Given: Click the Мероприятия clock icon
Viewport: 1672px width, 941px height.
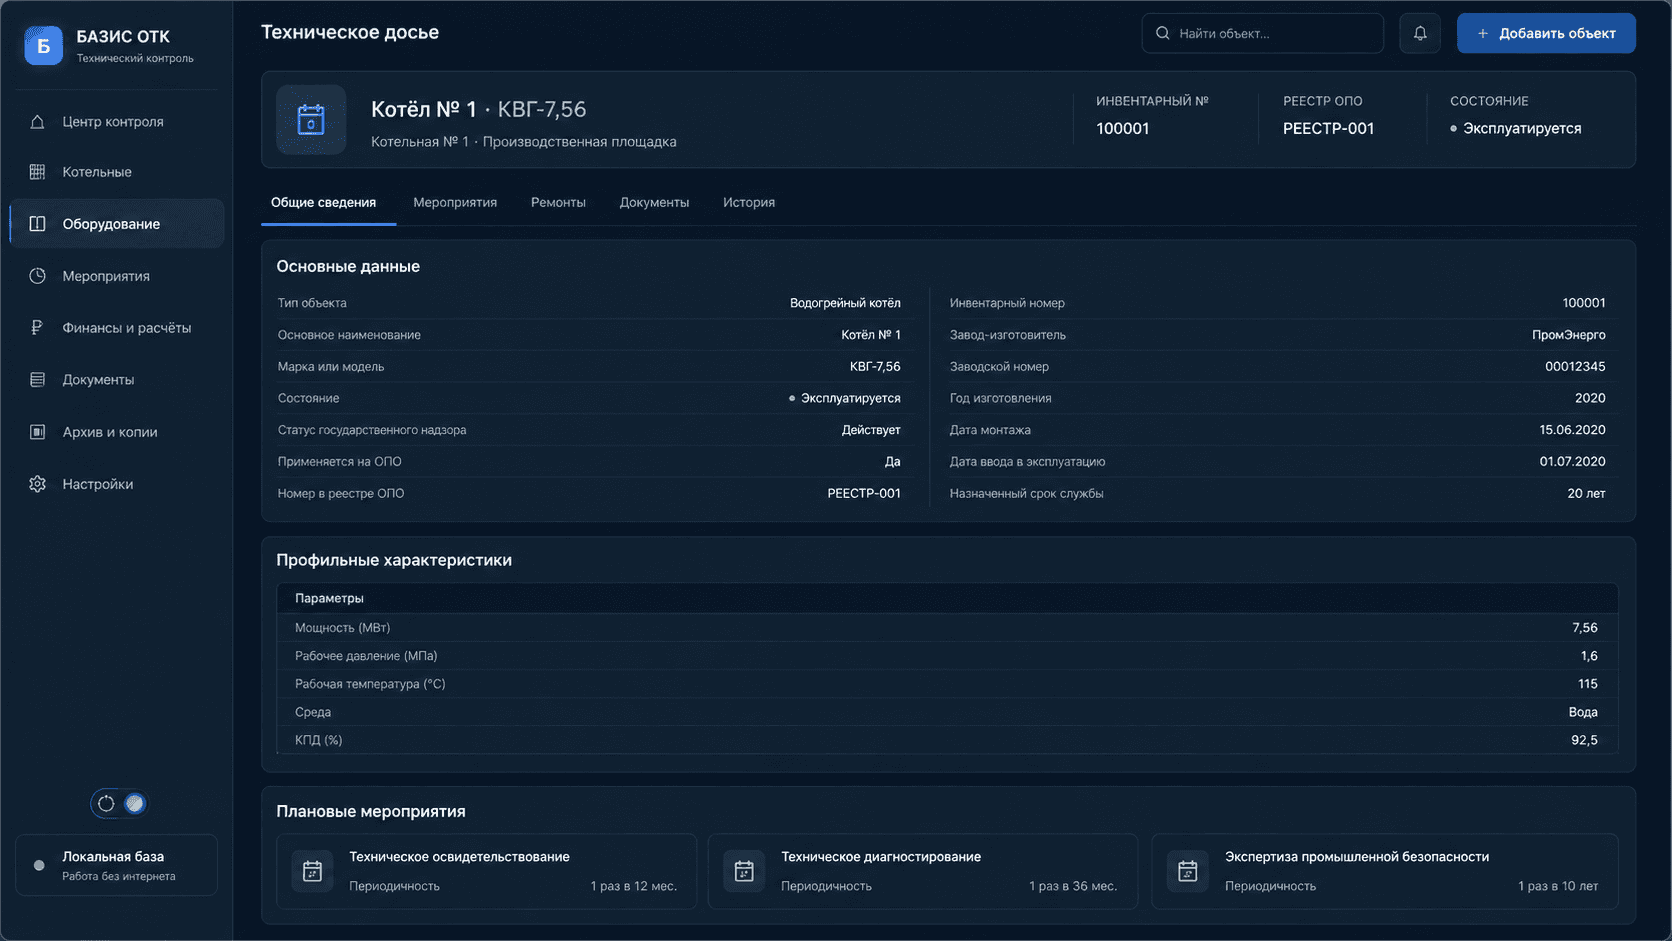Looking at the screenshot, I should click(37, 276).
